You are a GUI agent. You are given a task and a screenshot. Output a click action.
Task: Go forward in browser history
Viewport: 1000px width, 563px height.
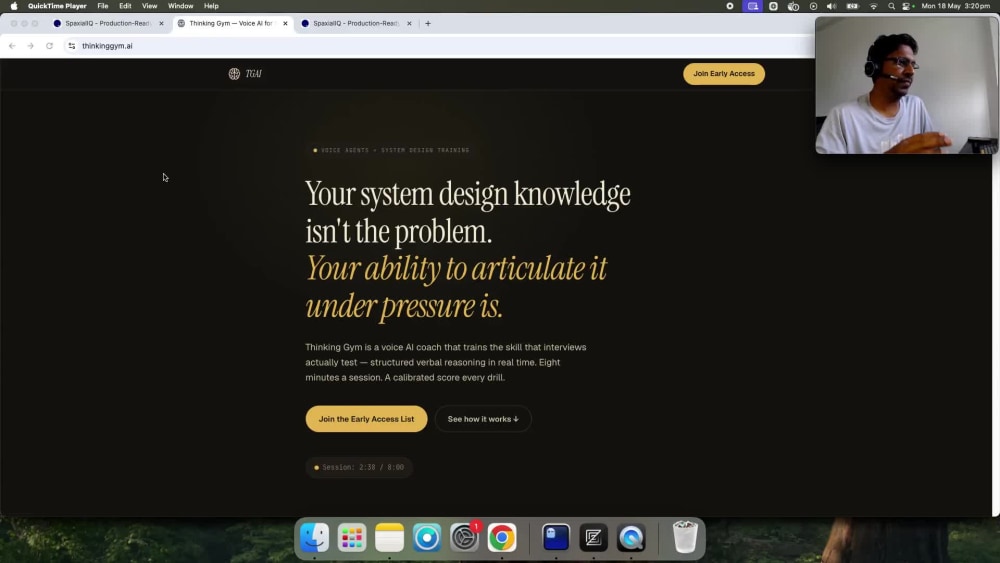coord(31,46)
